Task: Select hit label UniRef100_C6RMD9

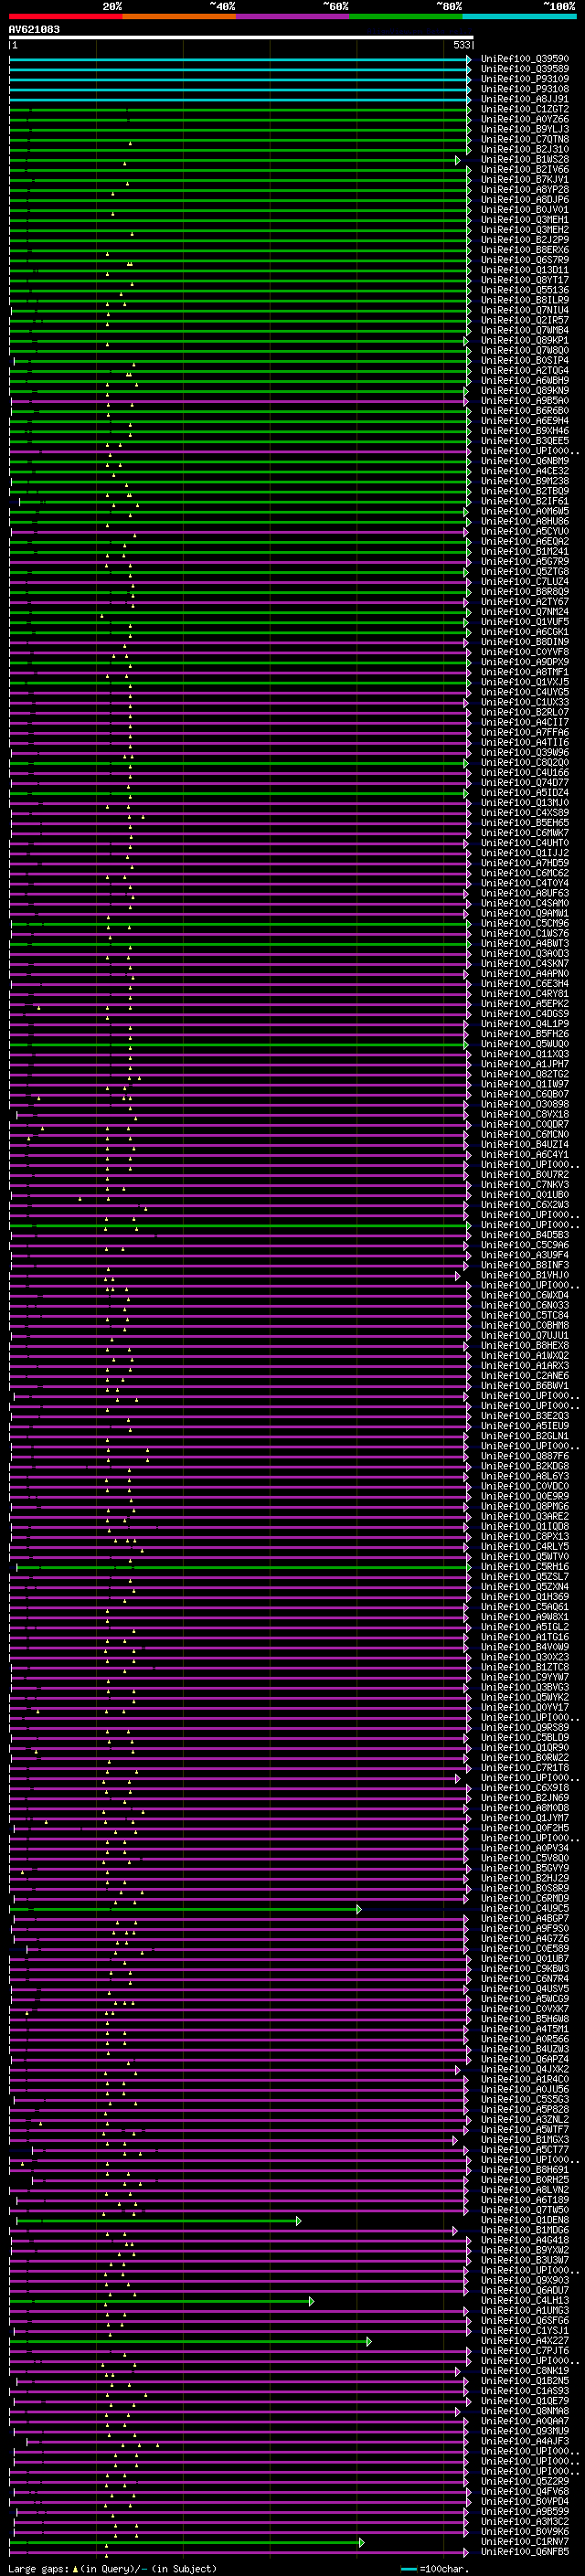Action: [x=525, y=1898]
